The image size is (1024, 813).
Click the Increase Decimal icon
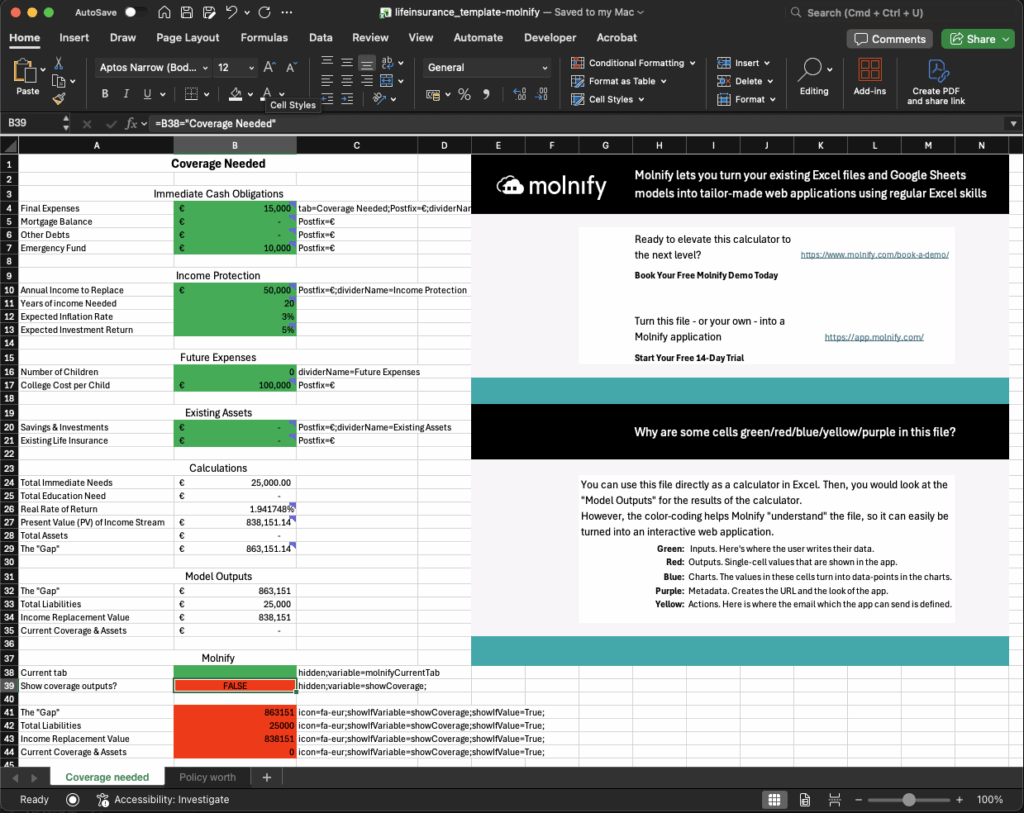[x=519, y=94]
